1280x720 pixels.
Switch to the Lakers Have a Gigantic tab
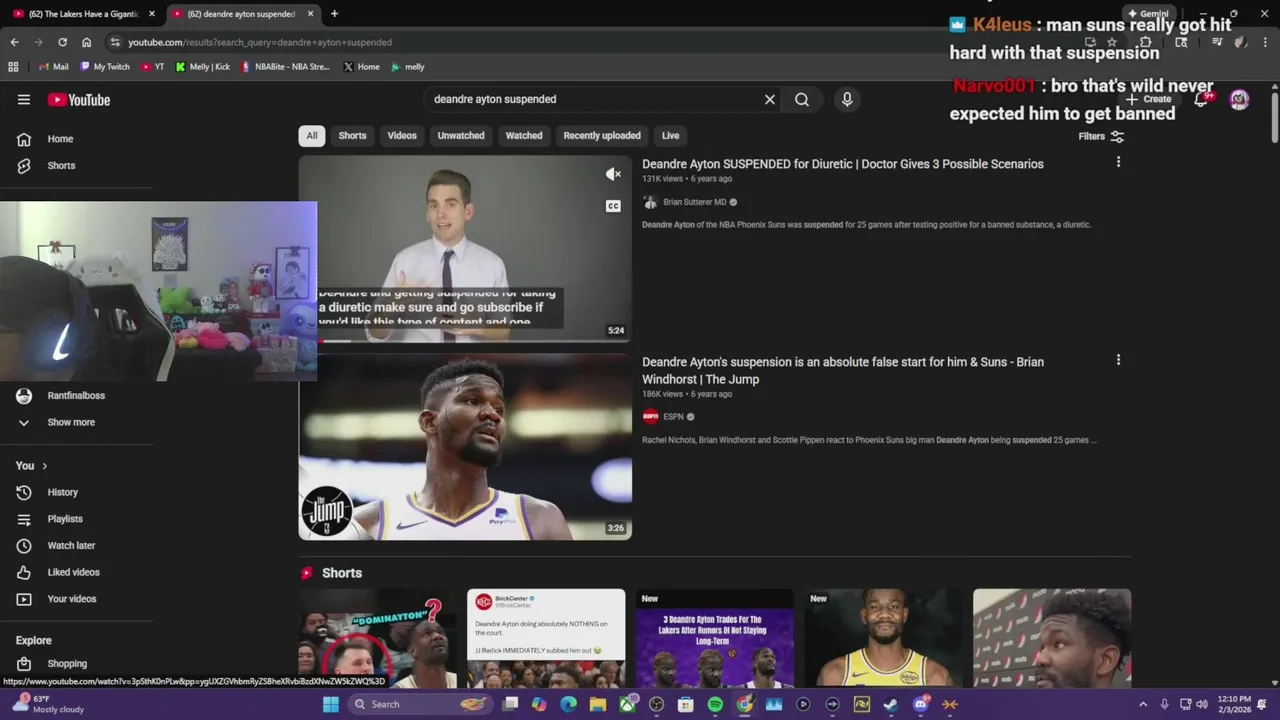coord(82,14)
